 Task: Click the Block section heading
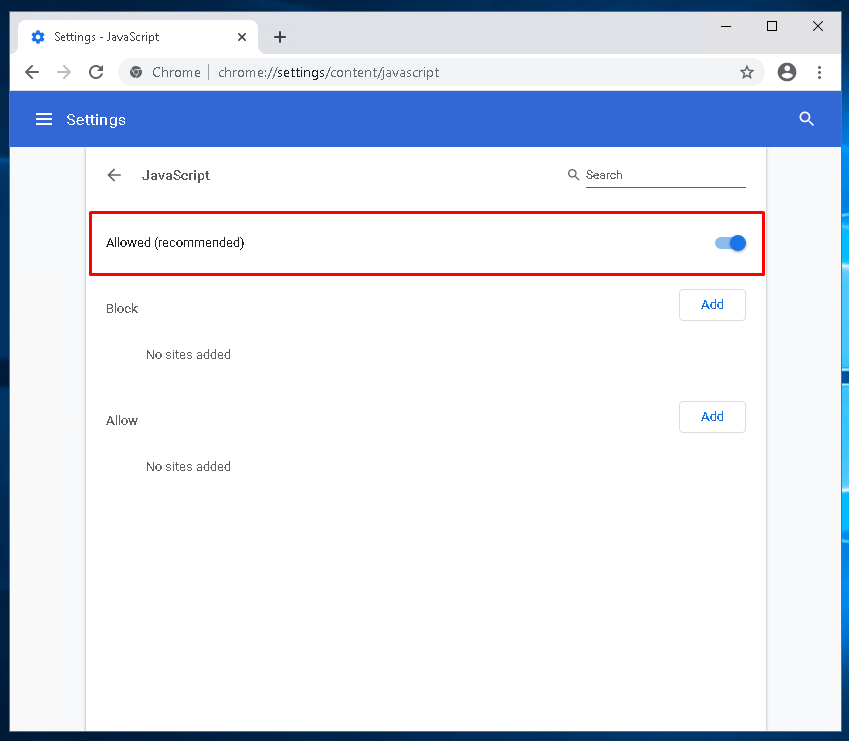pyautogui.click(x=122, y=309)
